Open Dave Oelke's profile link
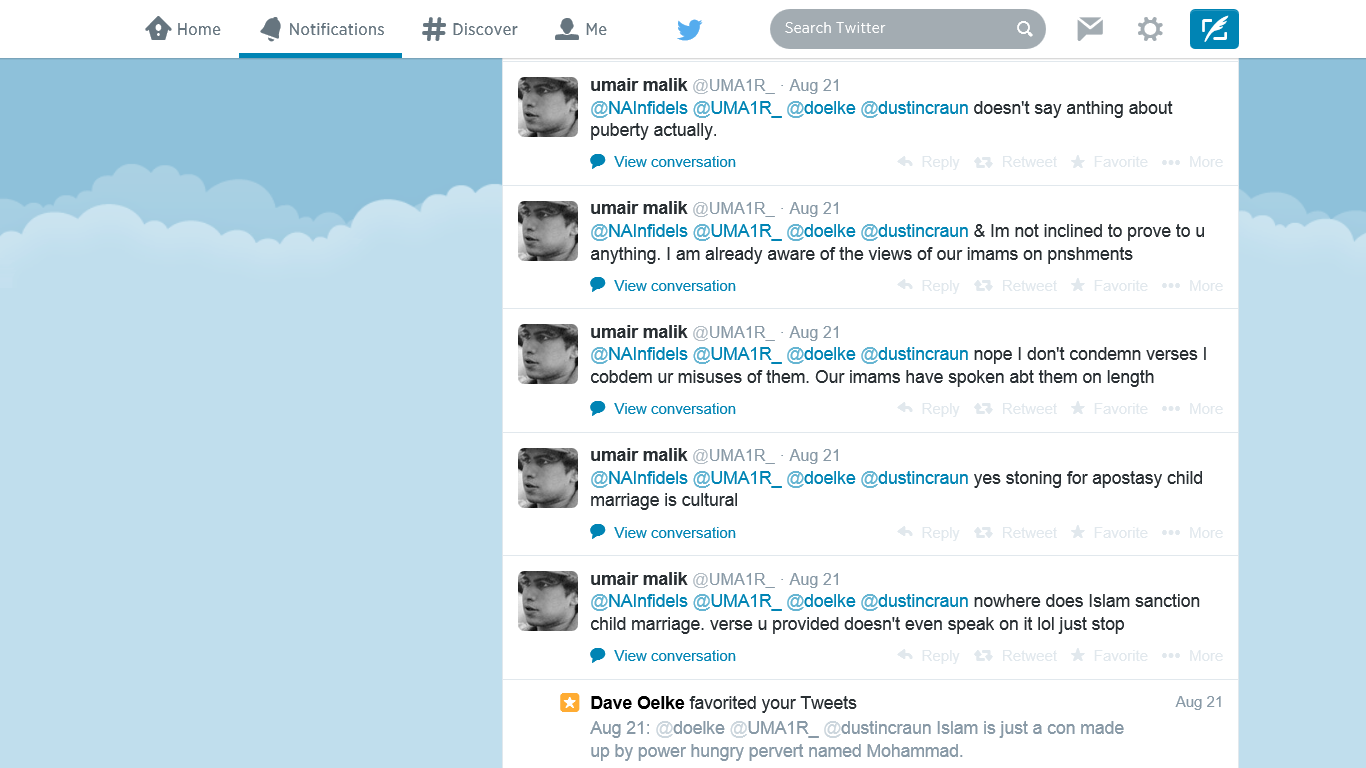This screenshot has width=1366, height=768. tap(638, 703)
